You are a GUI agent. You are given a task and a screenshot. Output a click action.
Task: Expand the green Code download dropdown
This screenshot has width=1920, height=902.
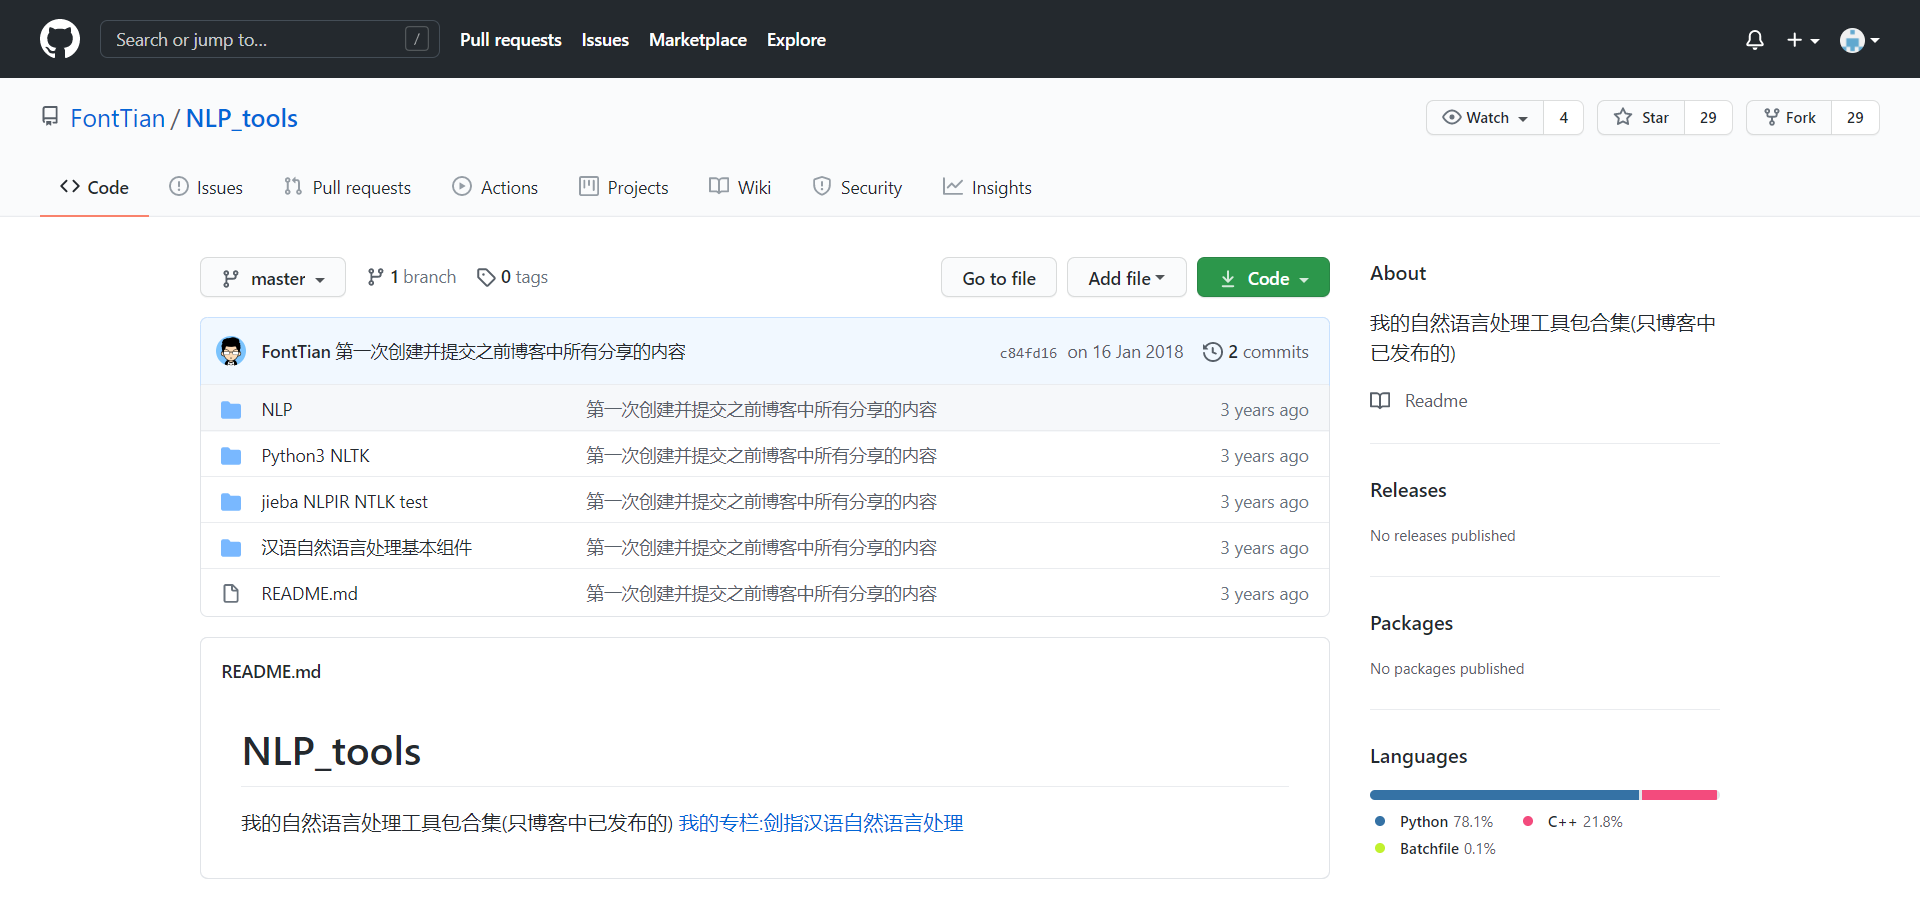[1263, 277]
